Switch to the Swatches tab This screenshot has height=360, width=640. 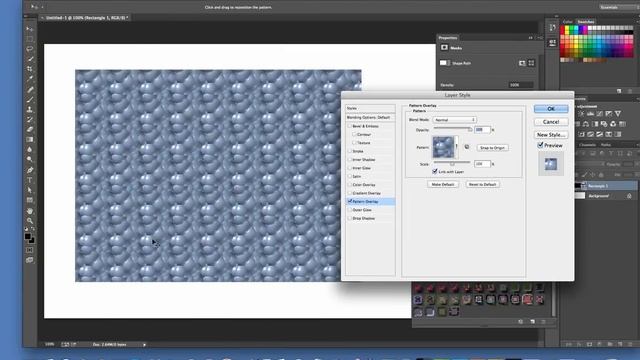click(586, 22)
